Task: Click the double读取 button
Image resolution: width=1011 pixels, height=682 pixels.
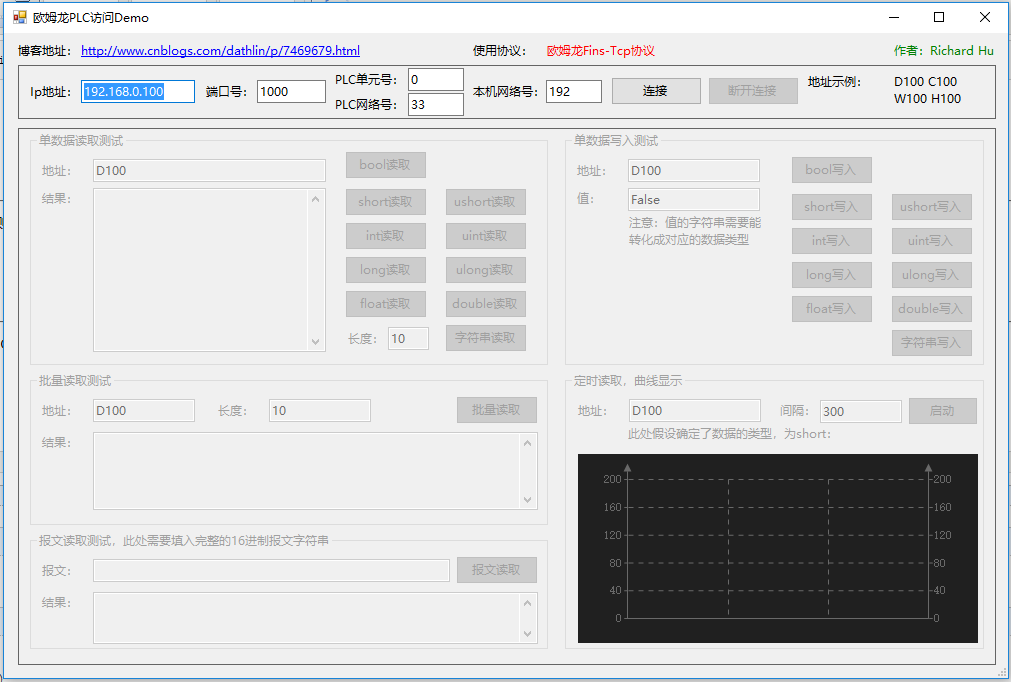Action: pos(486,304)
